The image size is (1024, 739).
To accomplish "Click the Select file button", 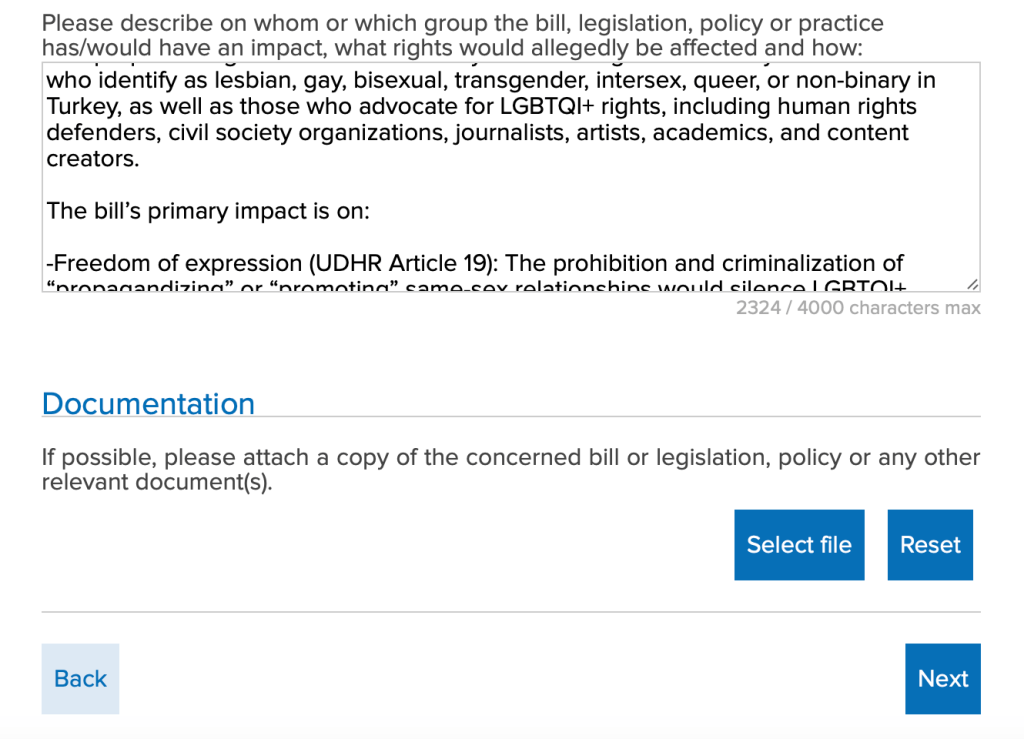I will 798,545.
